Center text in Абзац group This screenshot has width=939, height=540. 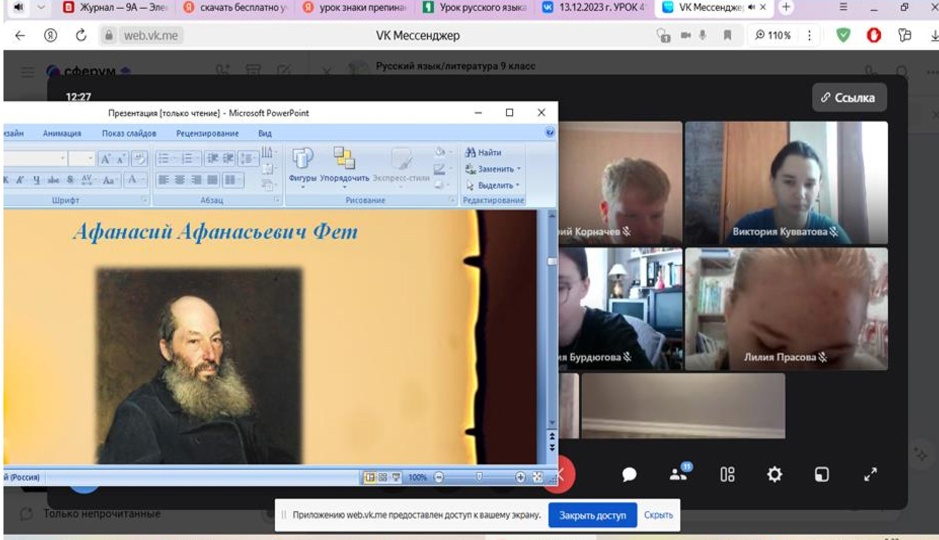(x=180, y=180)
